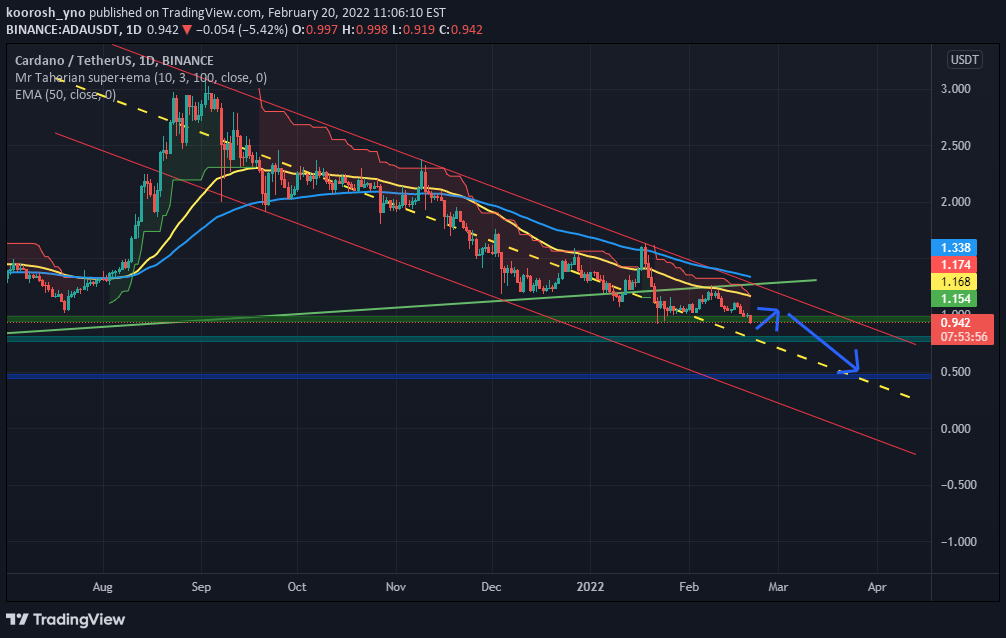Image resolution: width=1006 pixels, height=638 pixels.
Task: Click the Dec label on time axis
Action: point(491,587)
